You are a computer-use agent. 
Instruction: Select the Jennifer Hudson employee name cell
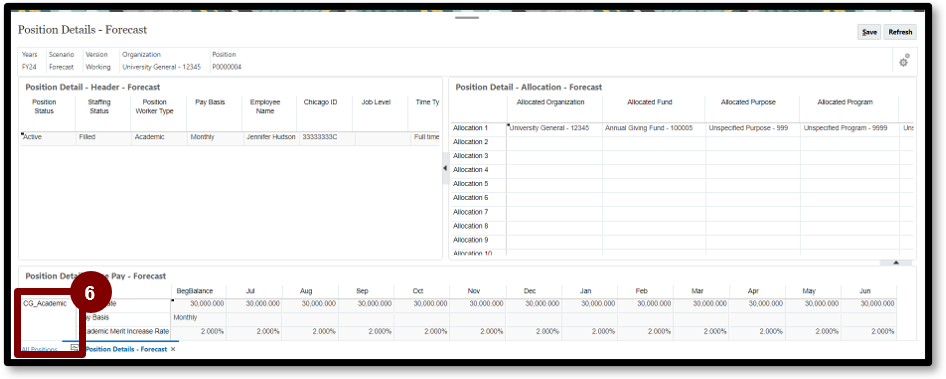(x=270, y=138)
